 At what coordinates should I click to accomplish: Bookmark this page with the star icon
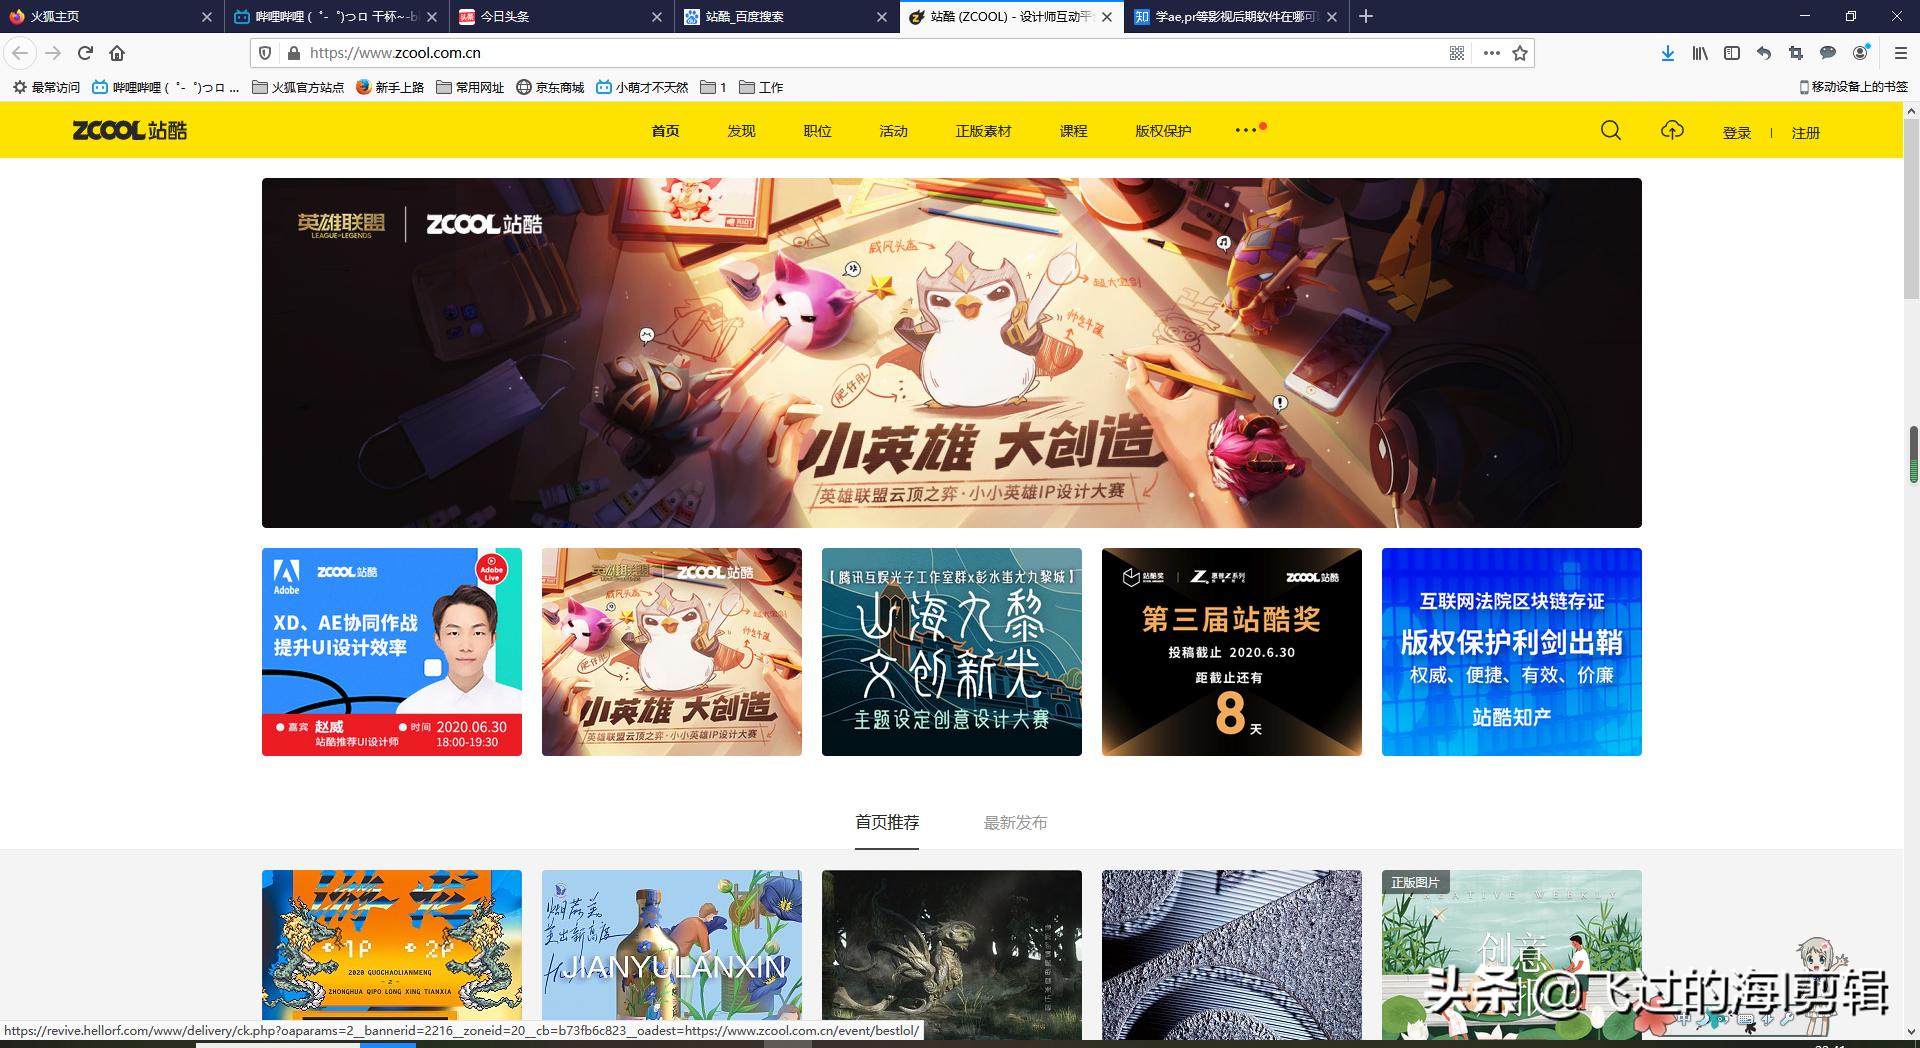coord(1519,53)
